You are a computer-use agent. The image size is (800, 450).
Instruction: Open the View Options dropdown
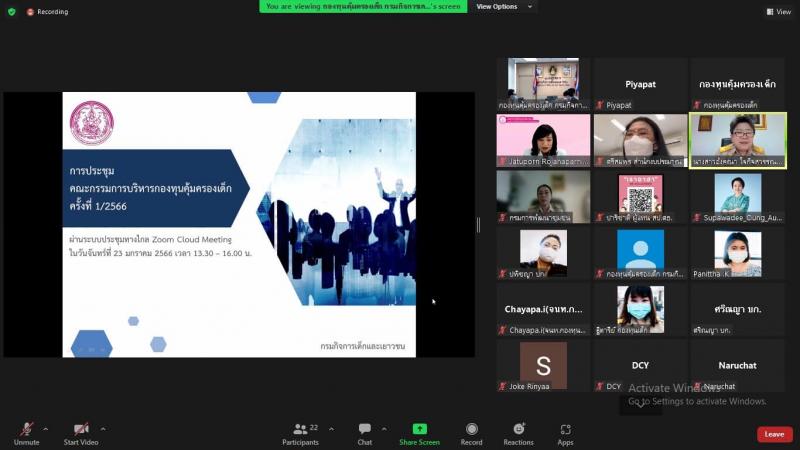[x=504, y=7]
